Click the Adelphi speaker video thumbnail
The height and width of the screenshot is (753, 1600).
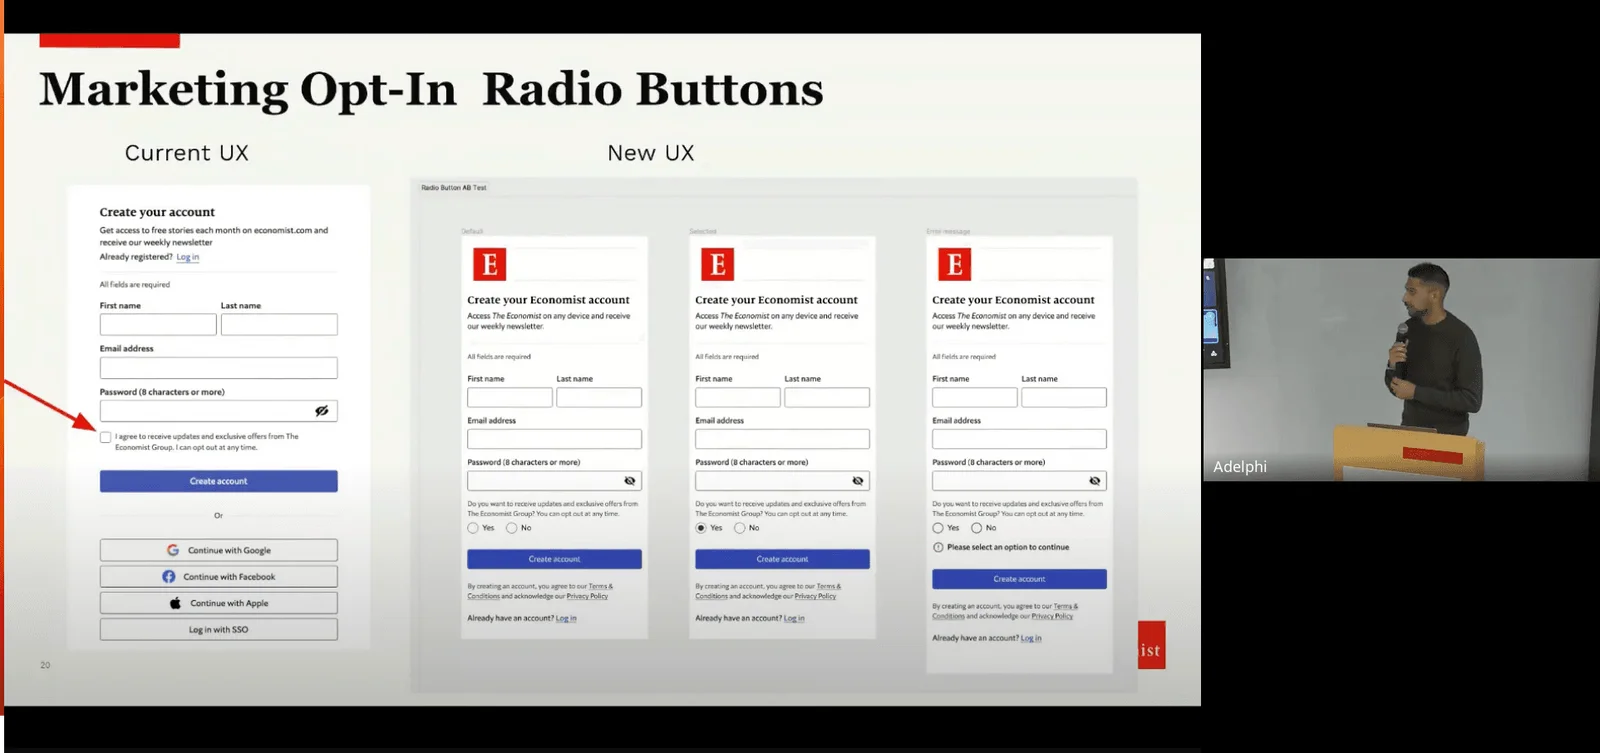click(1400, 370)
